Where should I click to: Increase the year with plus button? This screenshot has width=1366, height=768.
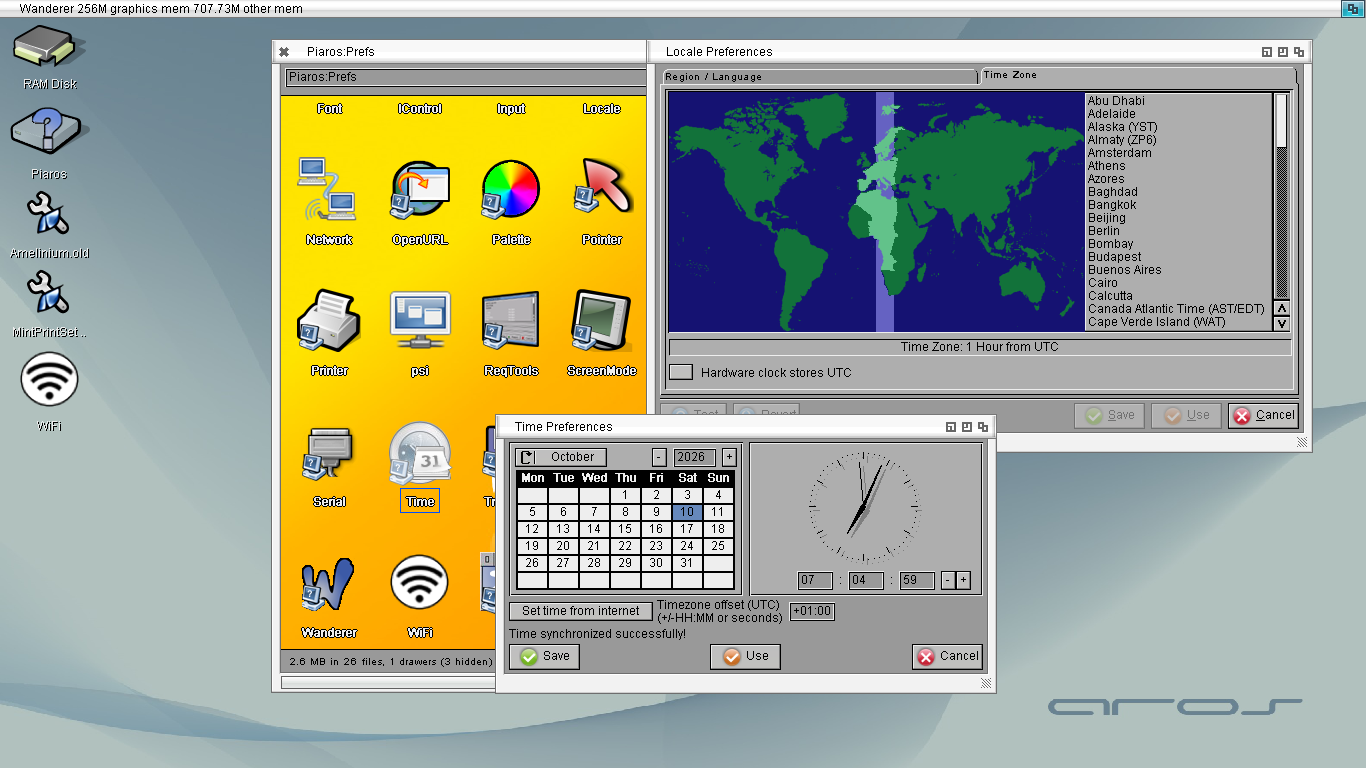point(729,457)
